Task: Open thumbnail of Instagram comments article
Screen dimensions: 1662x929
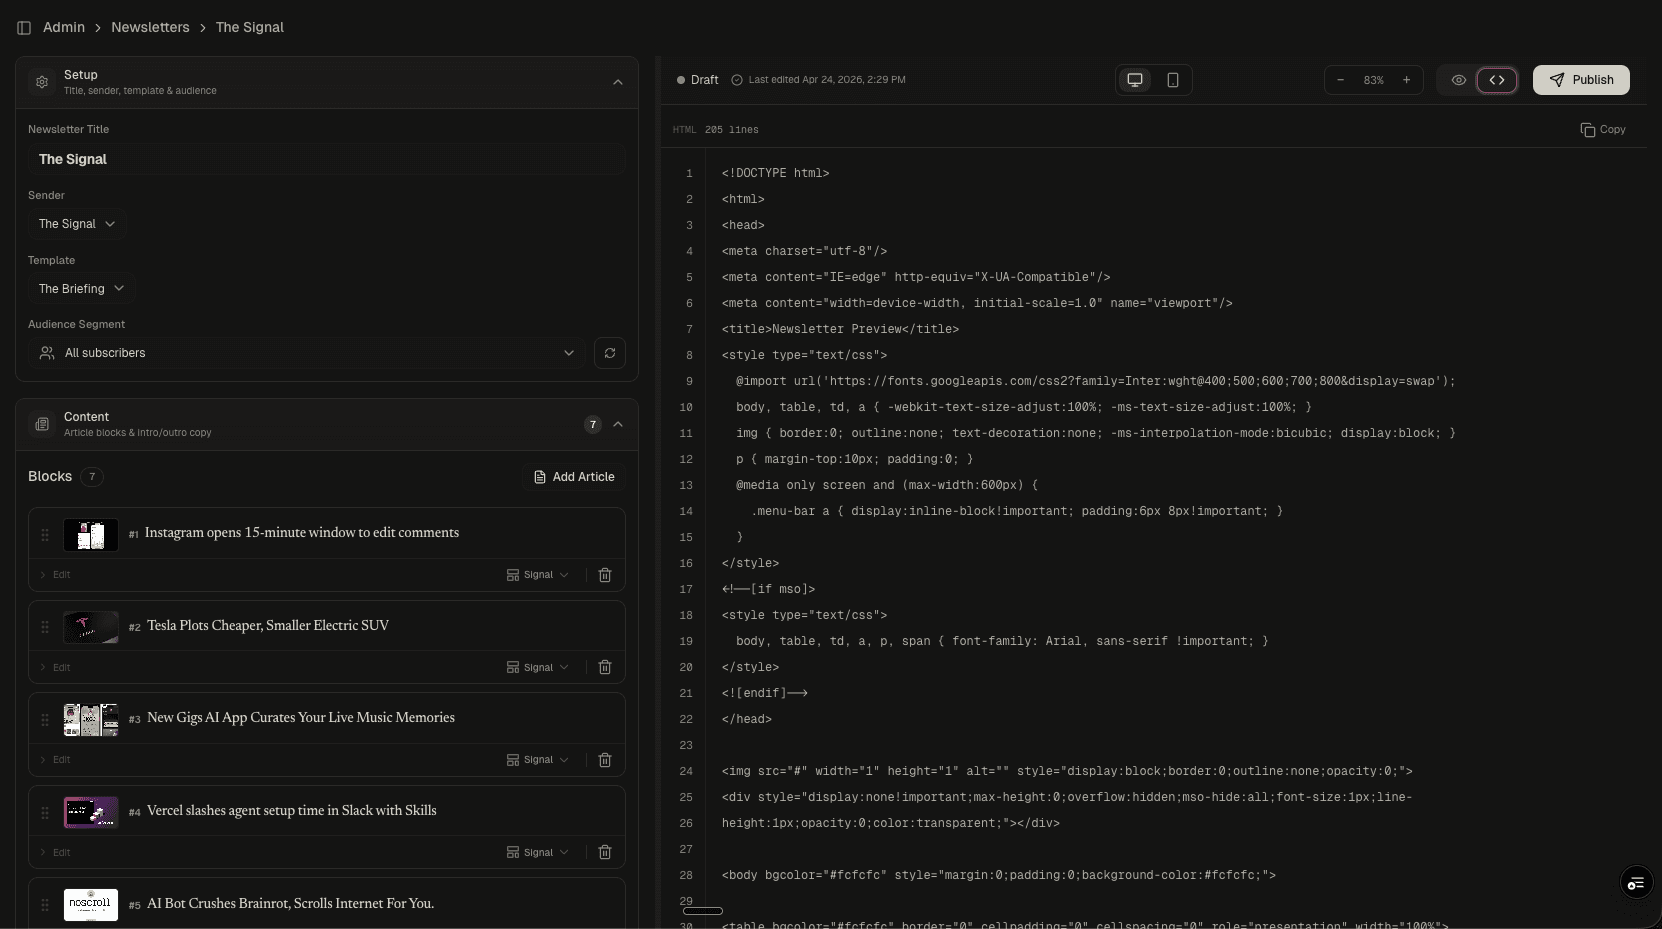Action: point(91,535)
